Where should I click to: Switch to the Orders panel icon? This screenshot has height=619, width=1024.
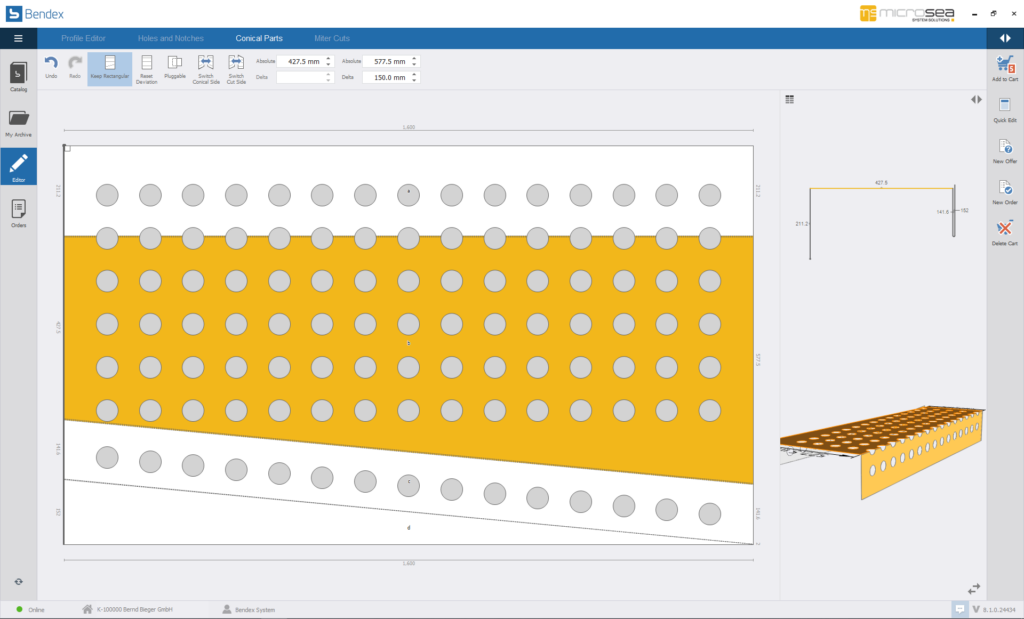tap(17, 210)
